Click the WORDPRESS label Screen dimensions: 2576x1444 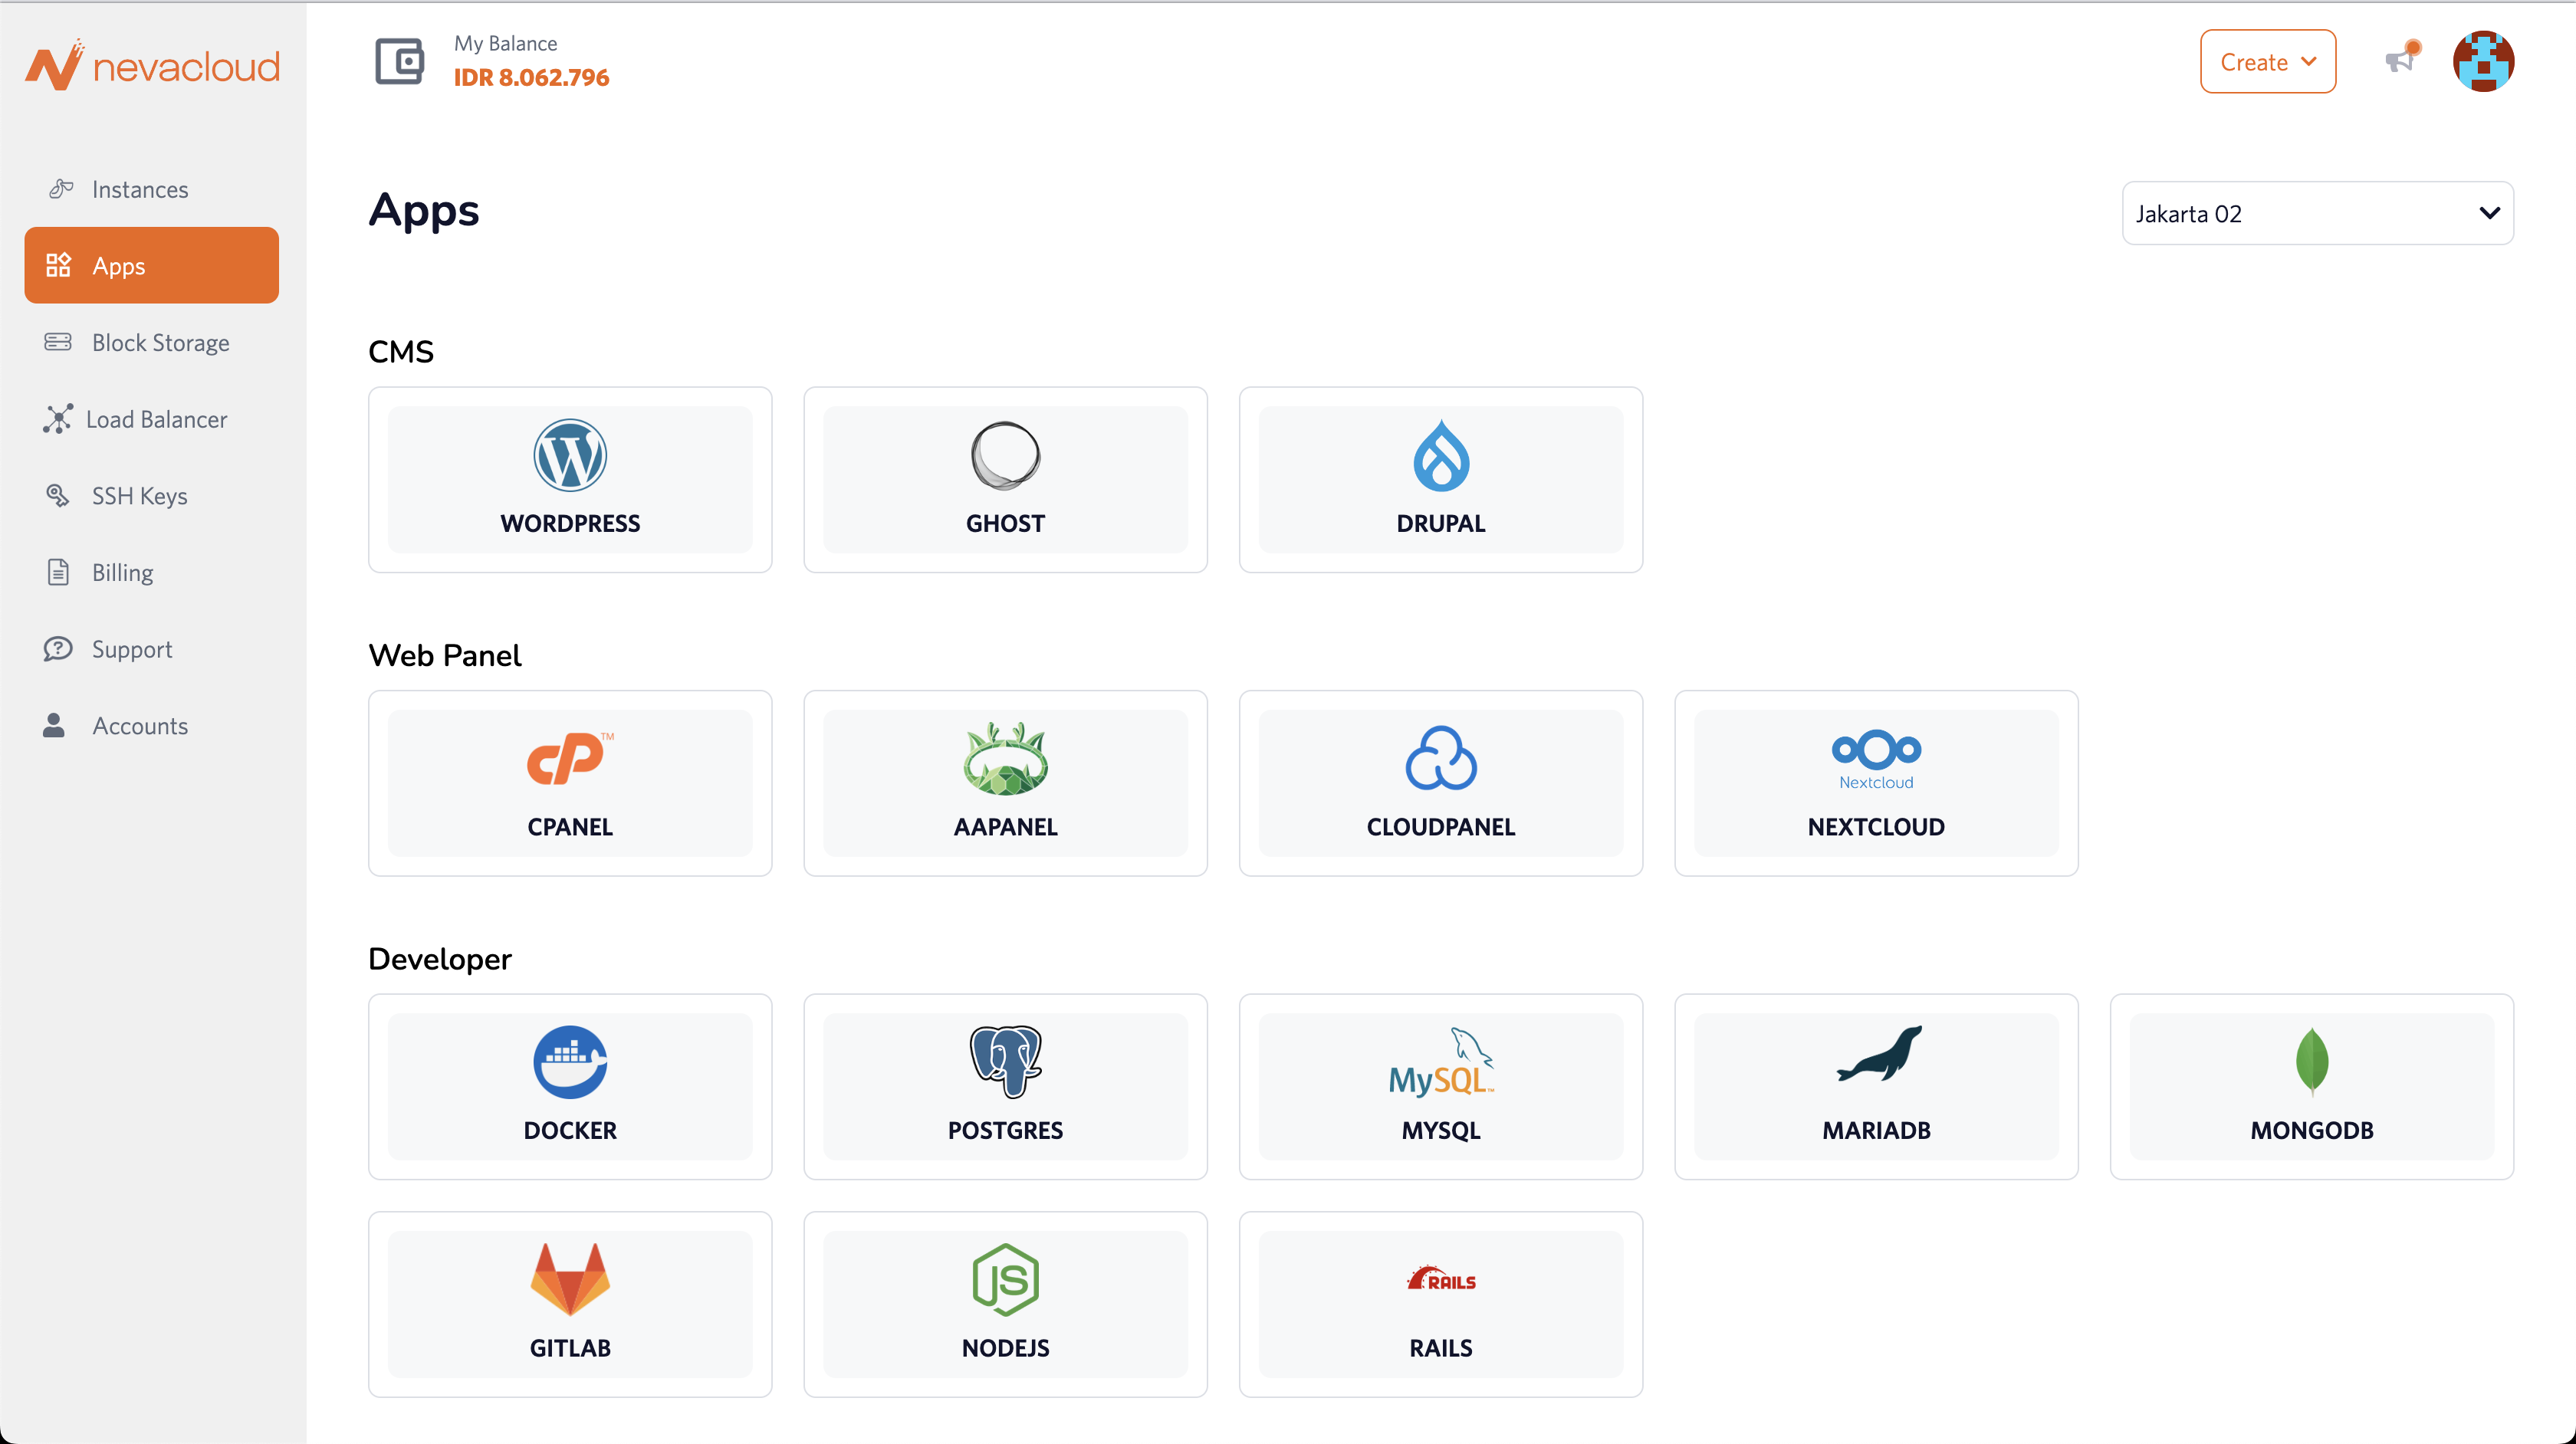coord(570,523)
